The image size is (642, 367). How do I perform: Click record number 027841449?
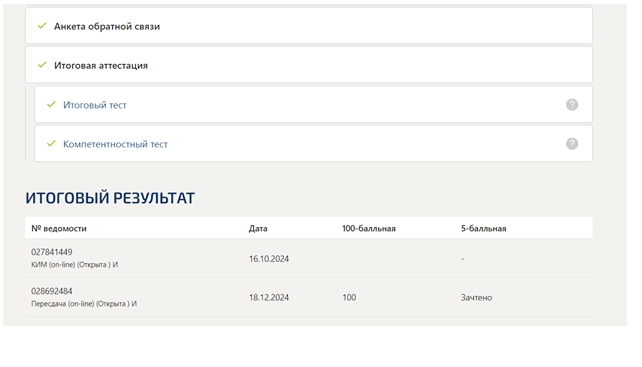[x=52, y=252]
